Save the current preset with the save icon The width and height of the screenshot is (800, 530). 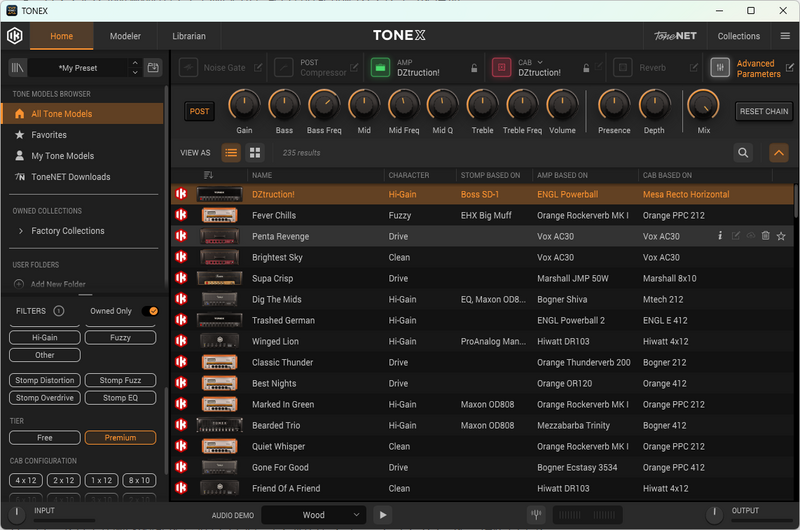(153, 67)
